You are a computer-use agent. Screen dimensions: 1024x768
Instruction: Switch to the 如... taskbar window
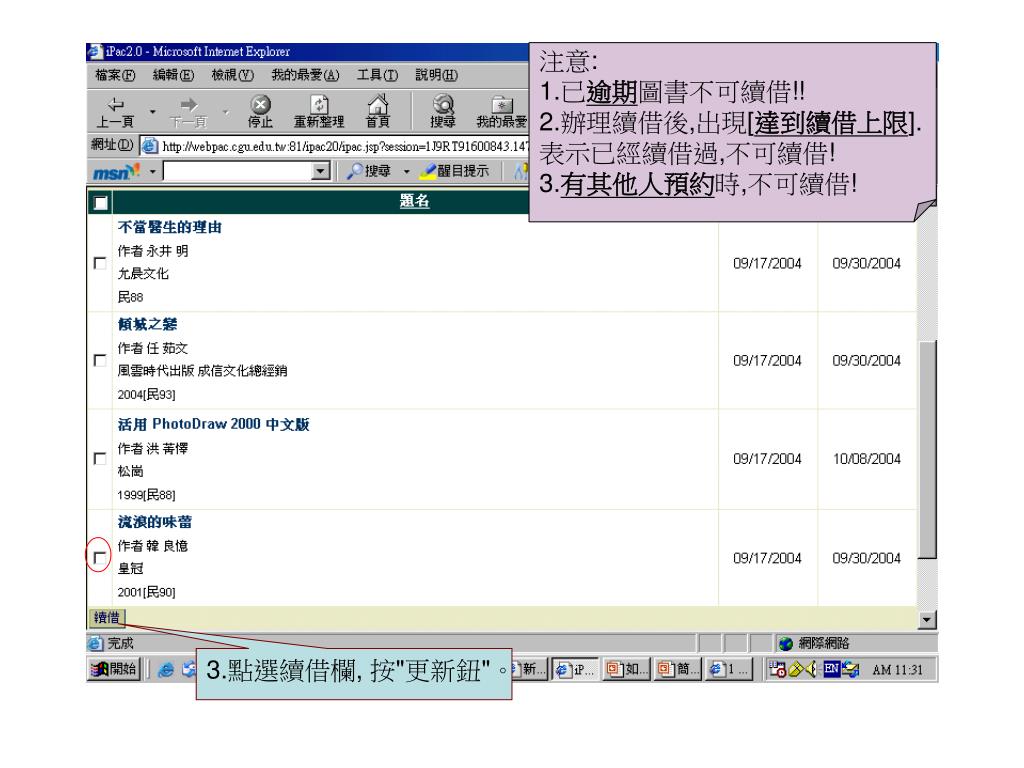(626, 669)
